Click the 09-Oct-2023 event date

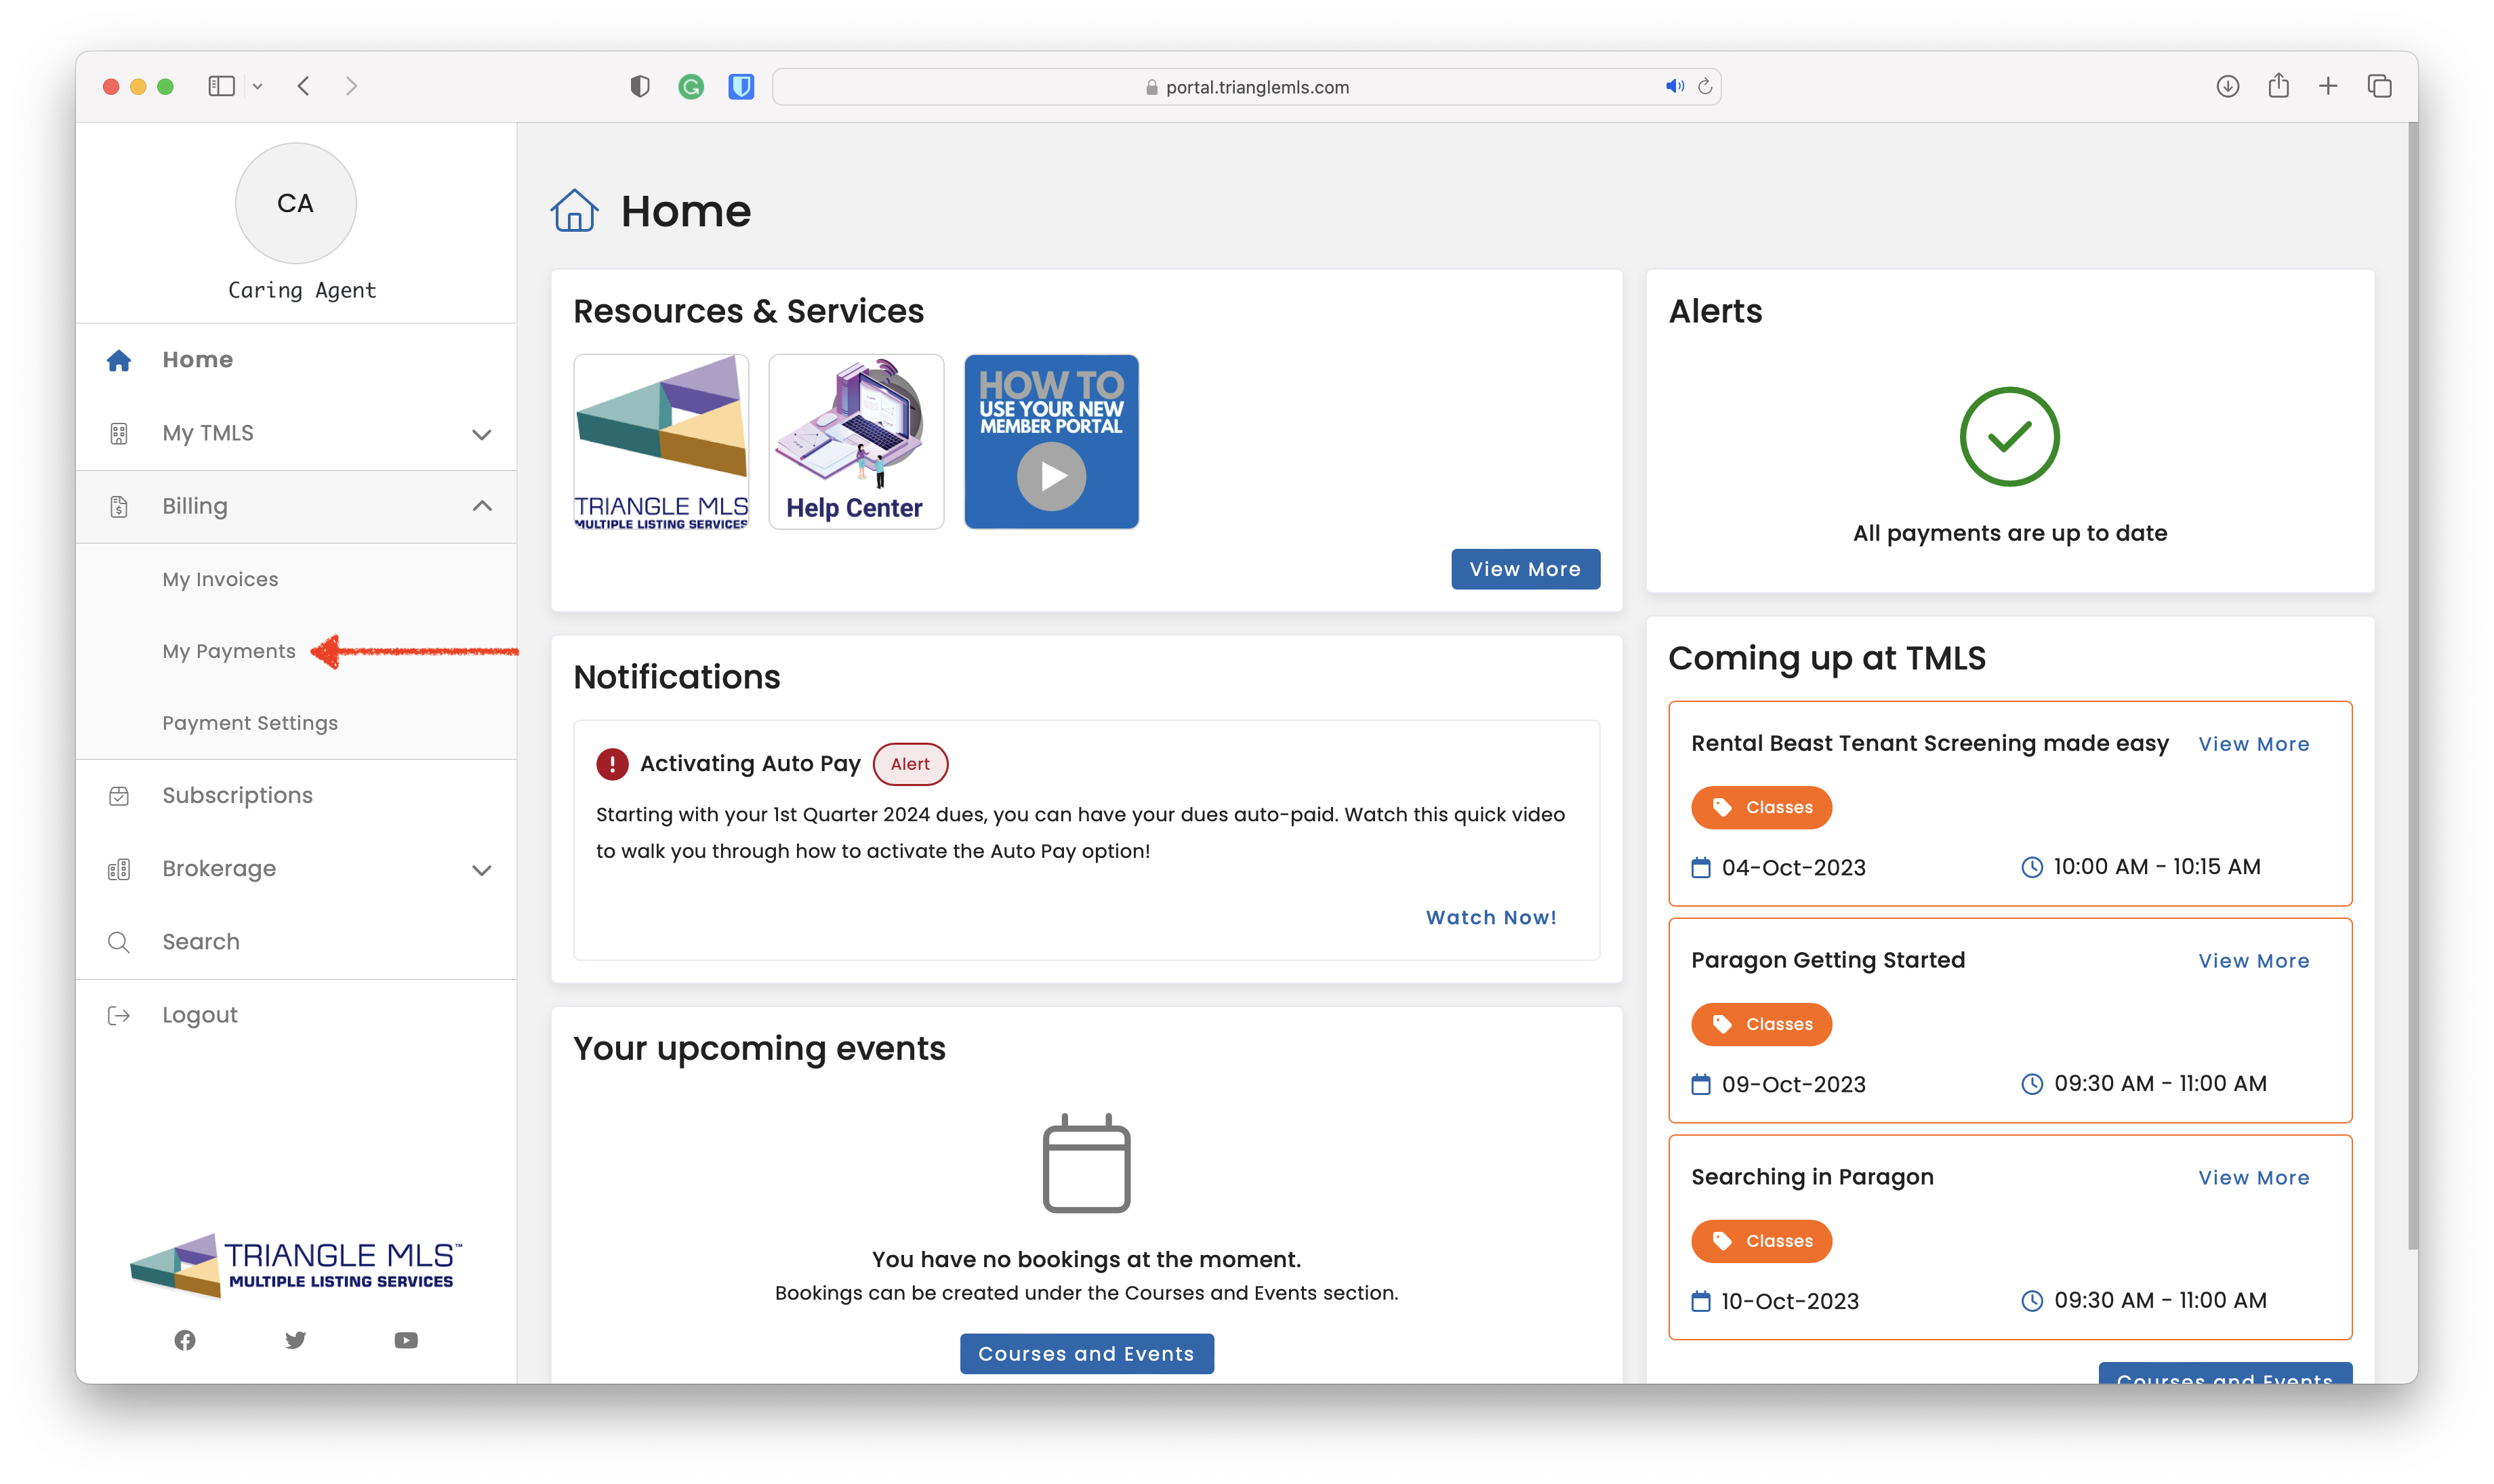point(1793,1085)
